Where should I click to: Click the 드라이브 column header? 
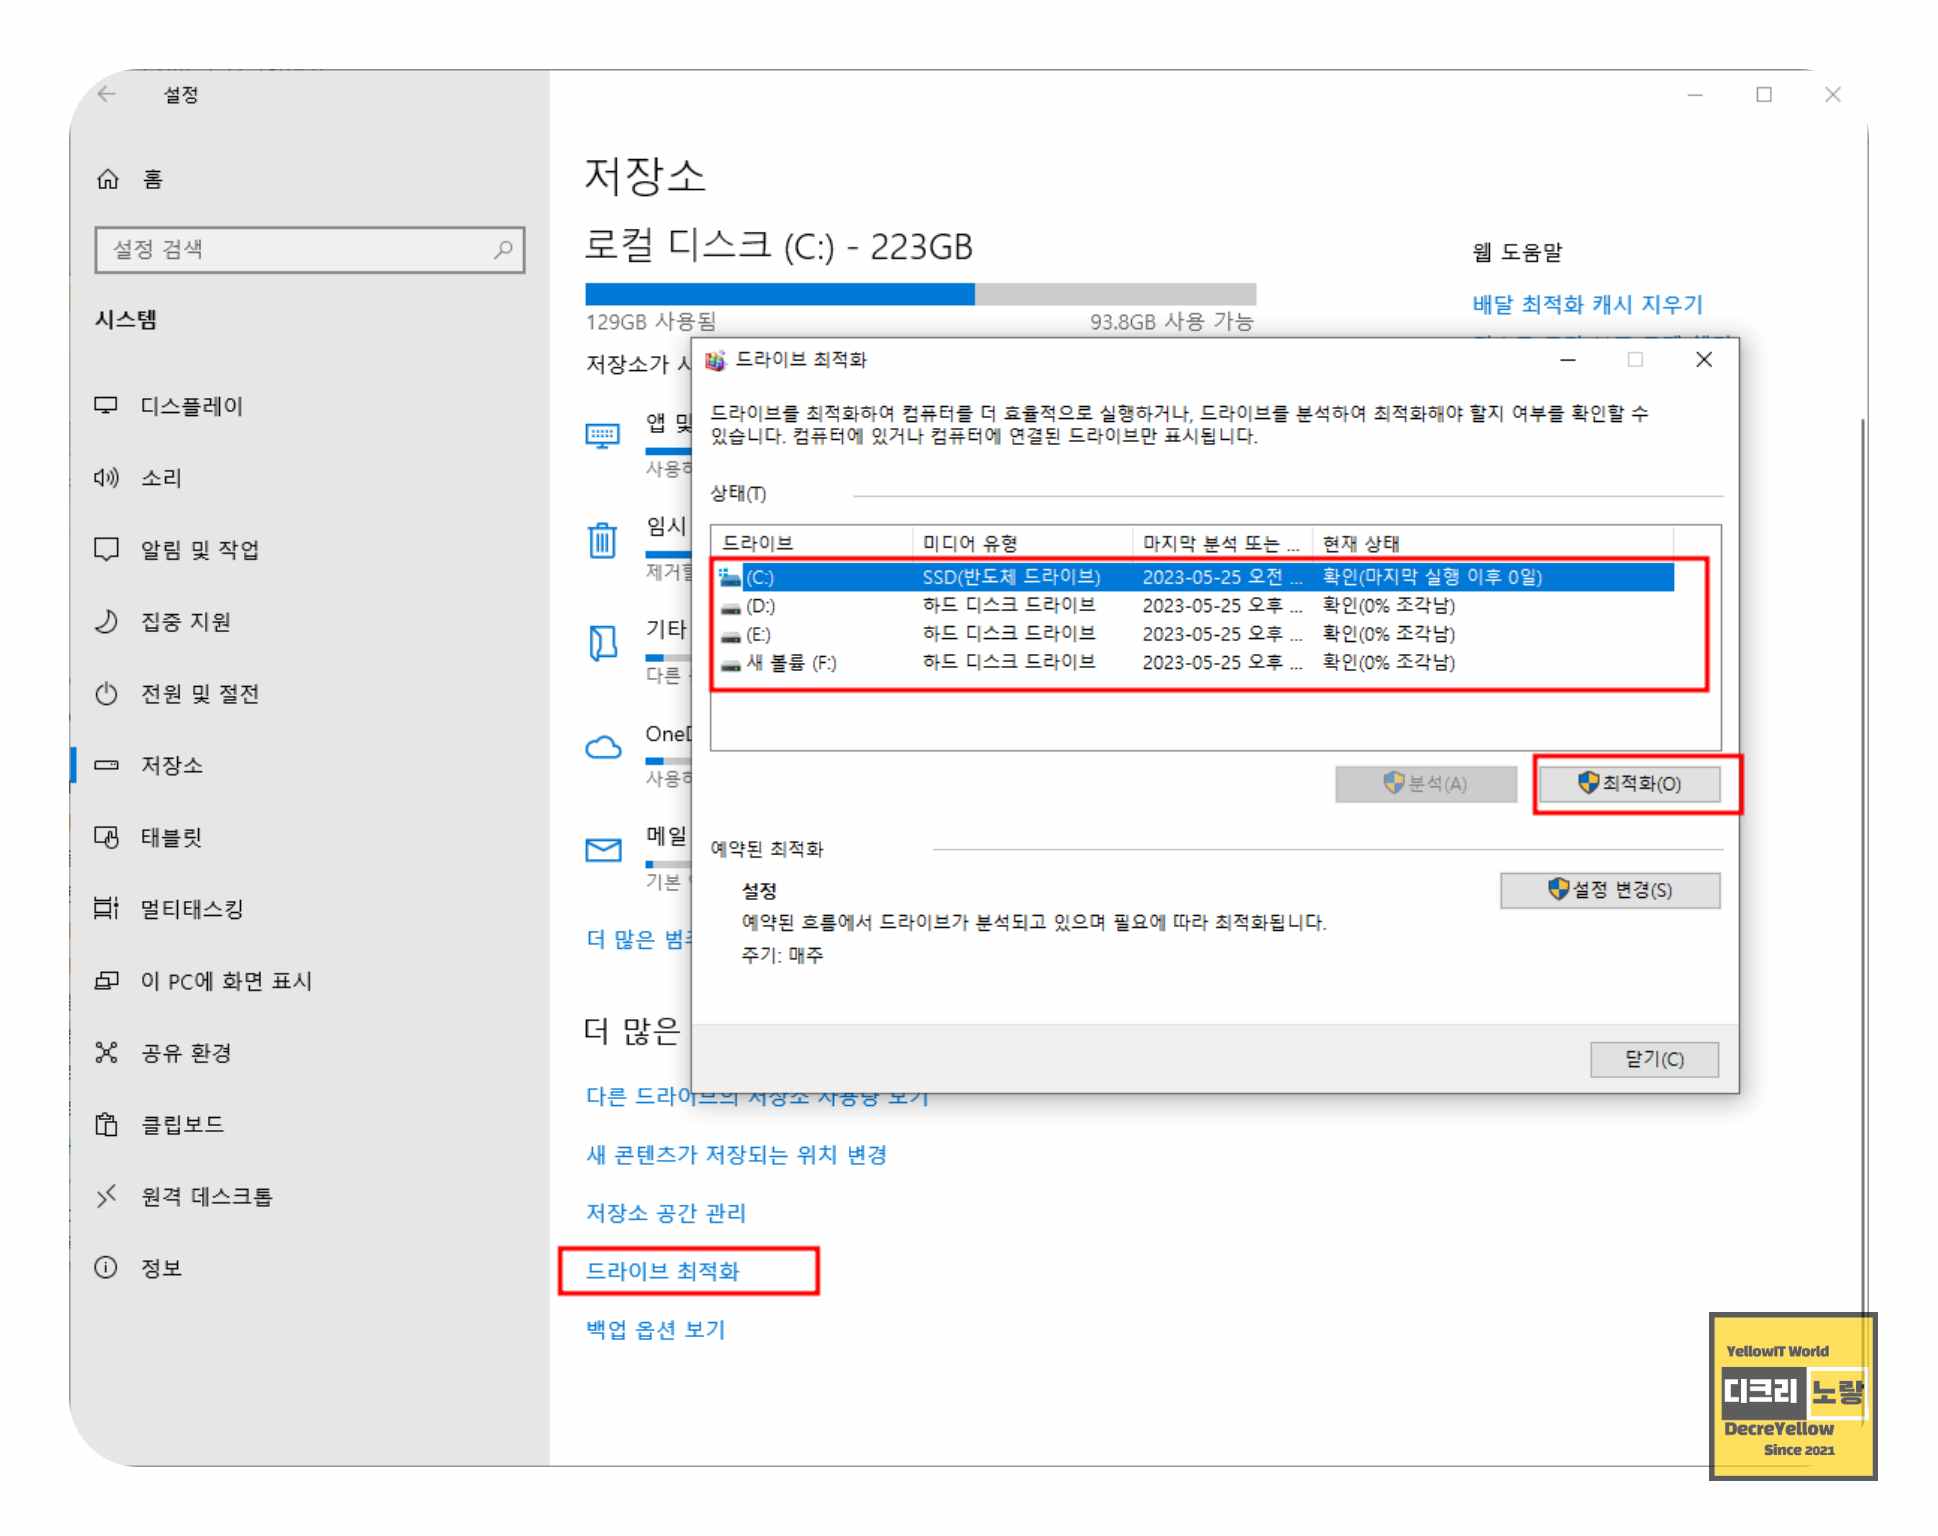pyautogui.click(x=812, y=543)
